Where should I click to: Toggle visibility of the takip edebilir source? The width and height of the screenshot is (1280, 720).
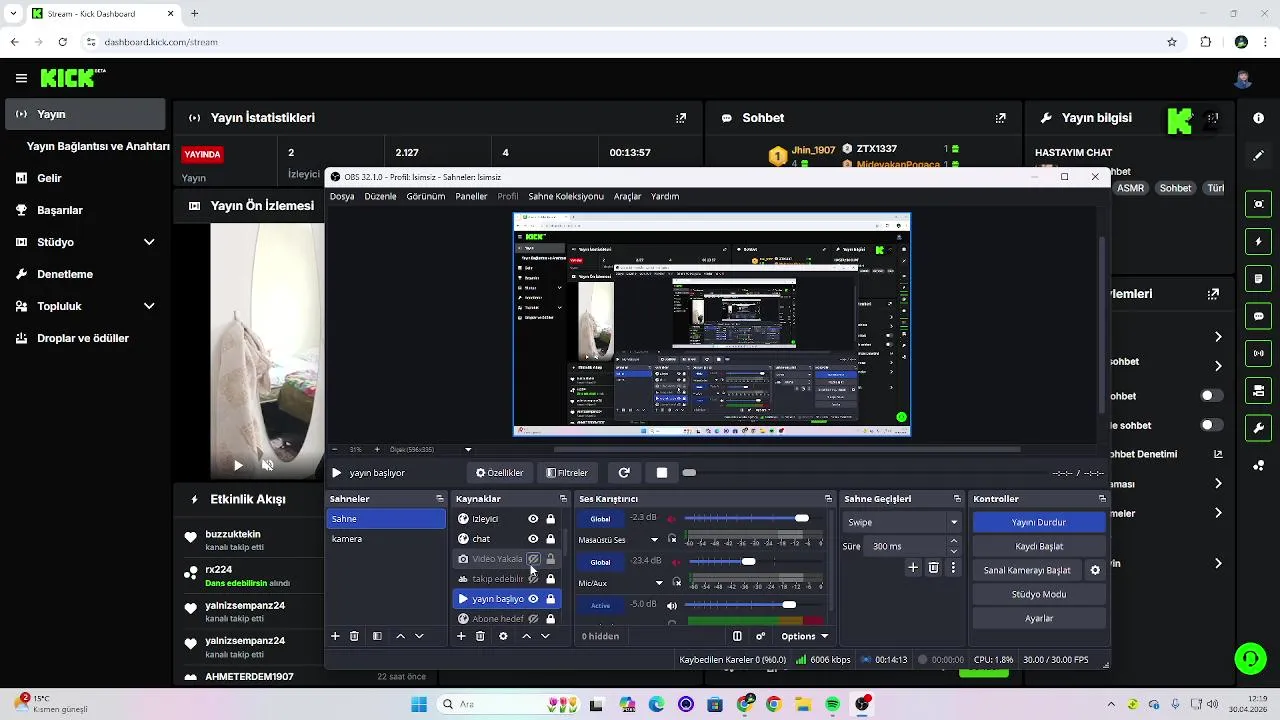(533, 579)
